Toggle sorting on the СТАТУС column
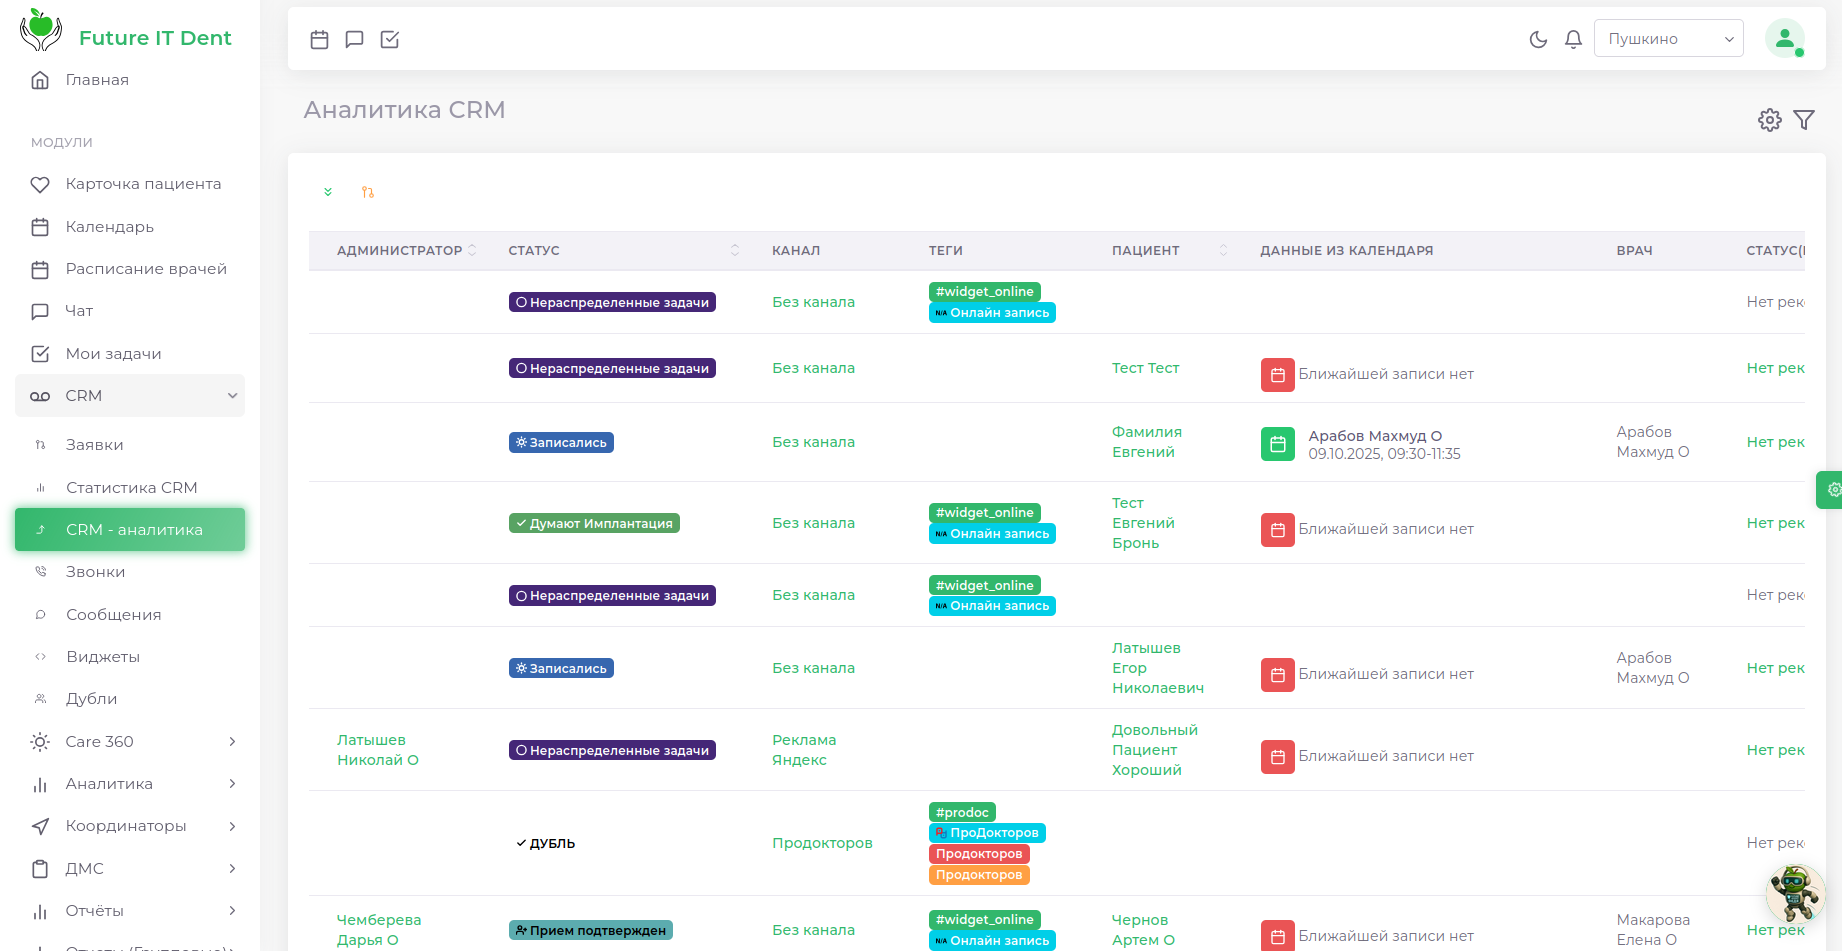Image resolution: width=1842 pixels, height=951 pixels. coord(736,250)
